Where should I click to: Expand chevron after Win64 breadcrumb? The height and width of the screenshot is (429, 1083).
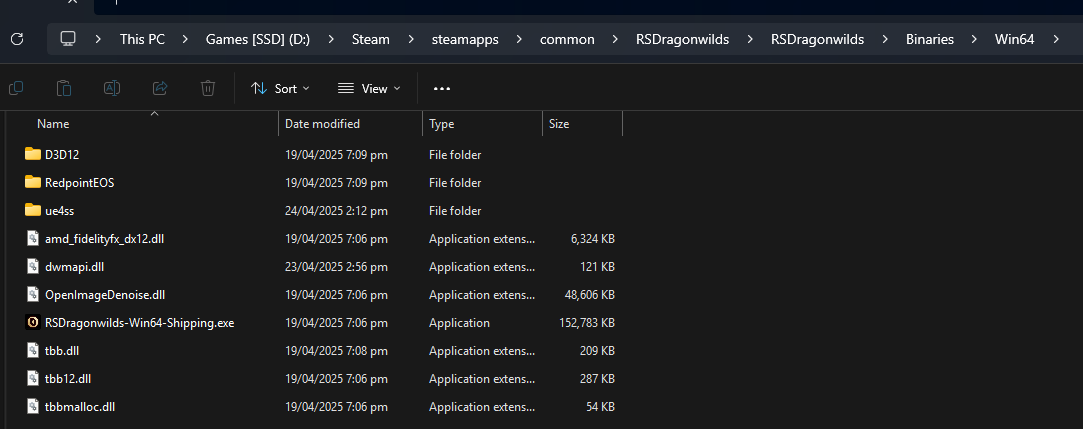pos(1055,39)
